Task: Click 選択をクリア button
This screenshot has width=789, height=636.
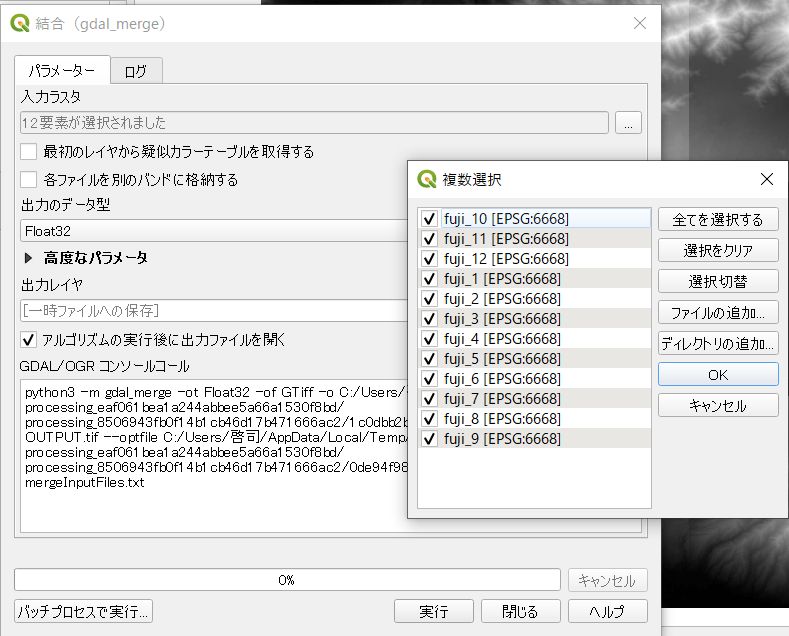Action: coord(718,250)
